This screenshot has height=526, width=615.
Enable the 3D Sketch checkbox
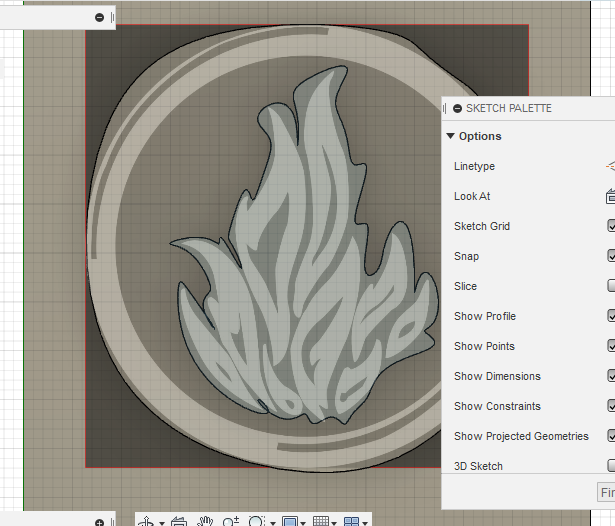(611, 466)
